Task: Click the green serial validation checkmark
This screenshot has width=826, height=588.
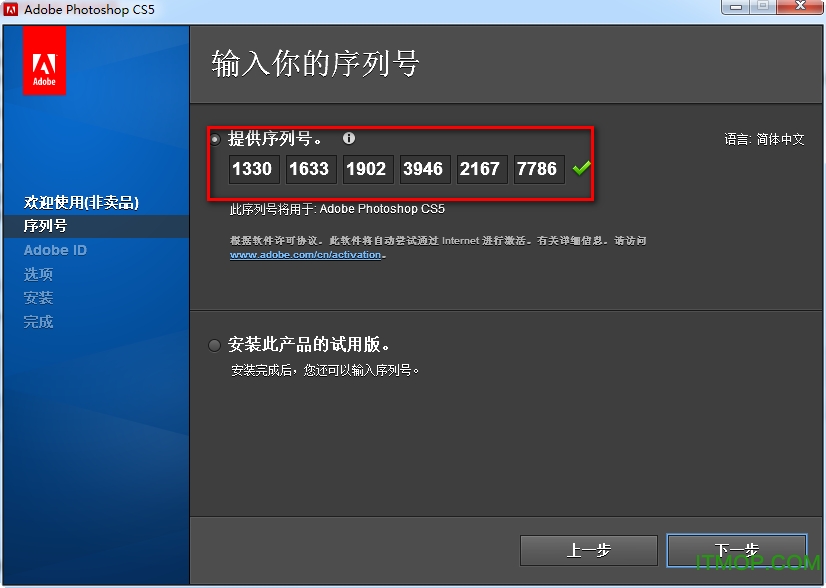Action: pos(582,168)
